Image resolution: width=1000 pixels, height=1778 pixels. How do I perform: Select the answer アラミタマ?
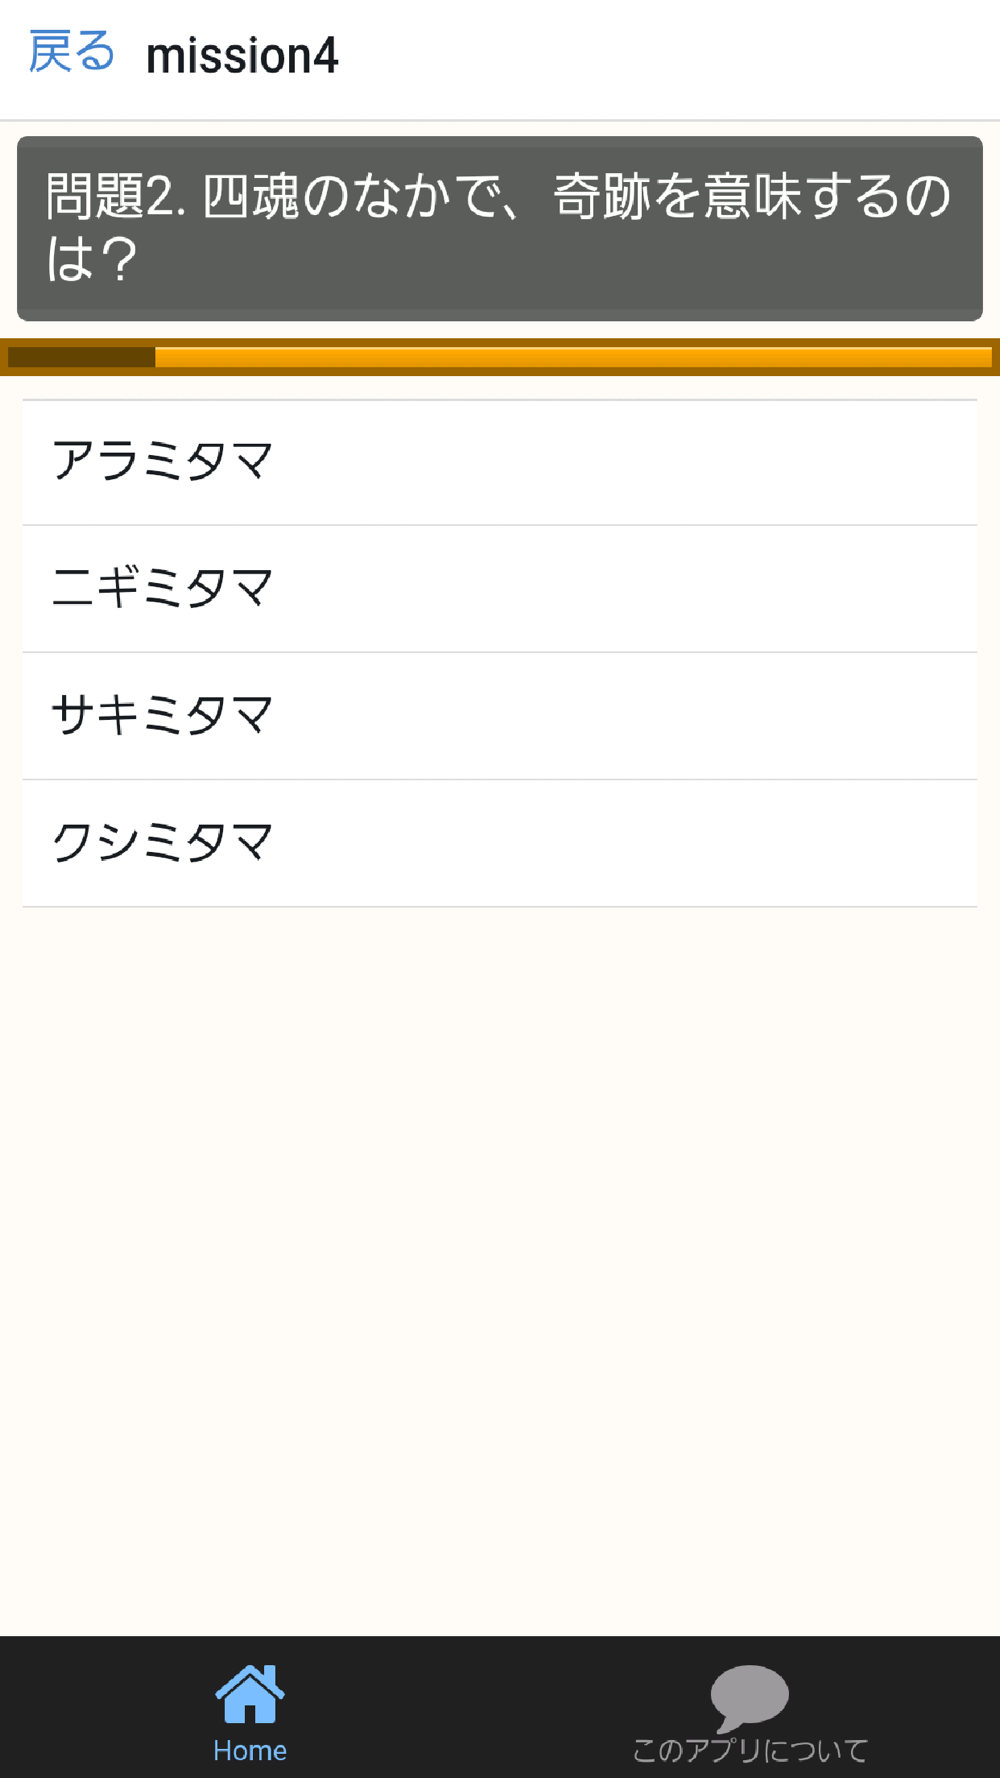pos(500,462)
